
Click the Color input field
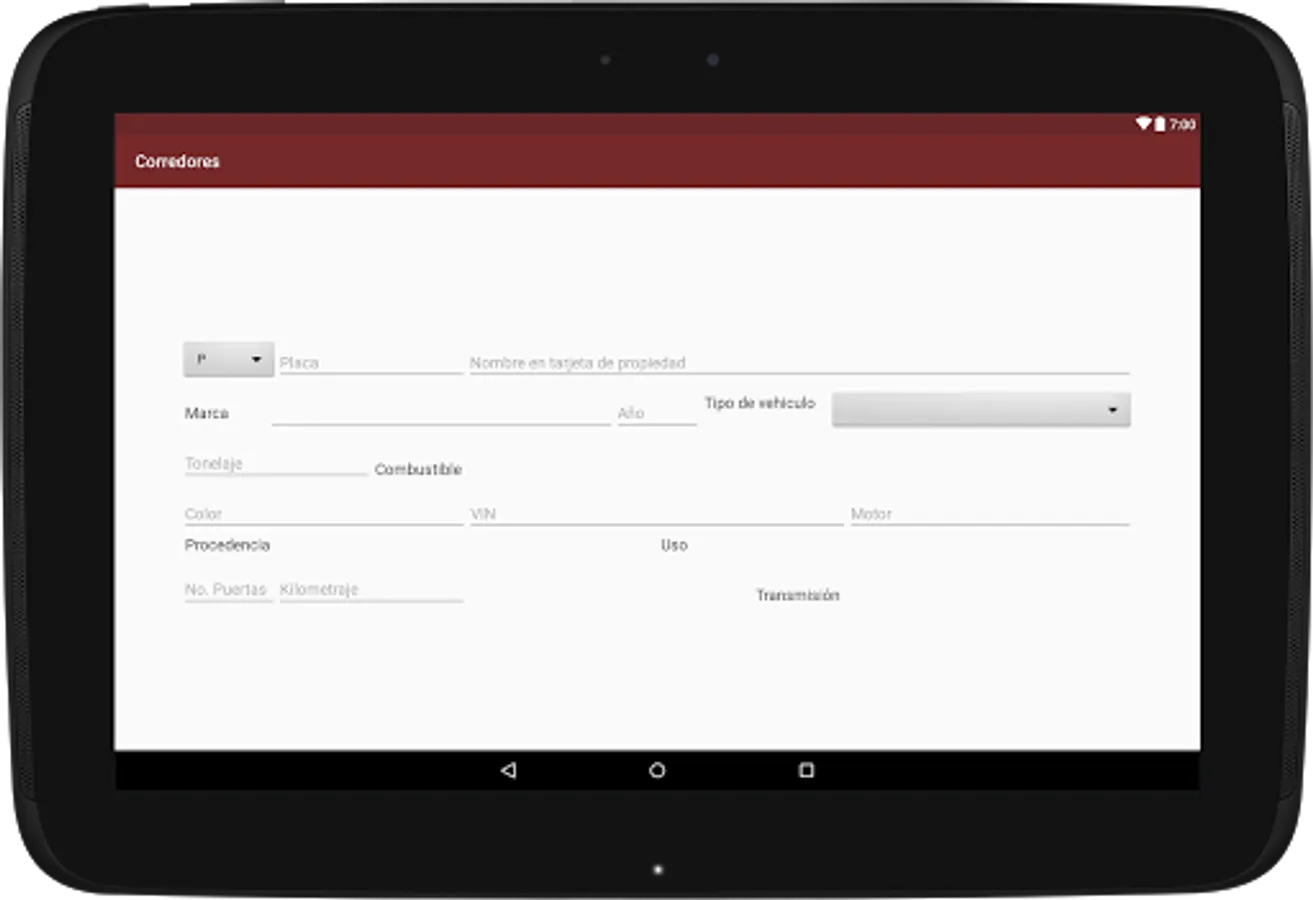click(324, 513)
